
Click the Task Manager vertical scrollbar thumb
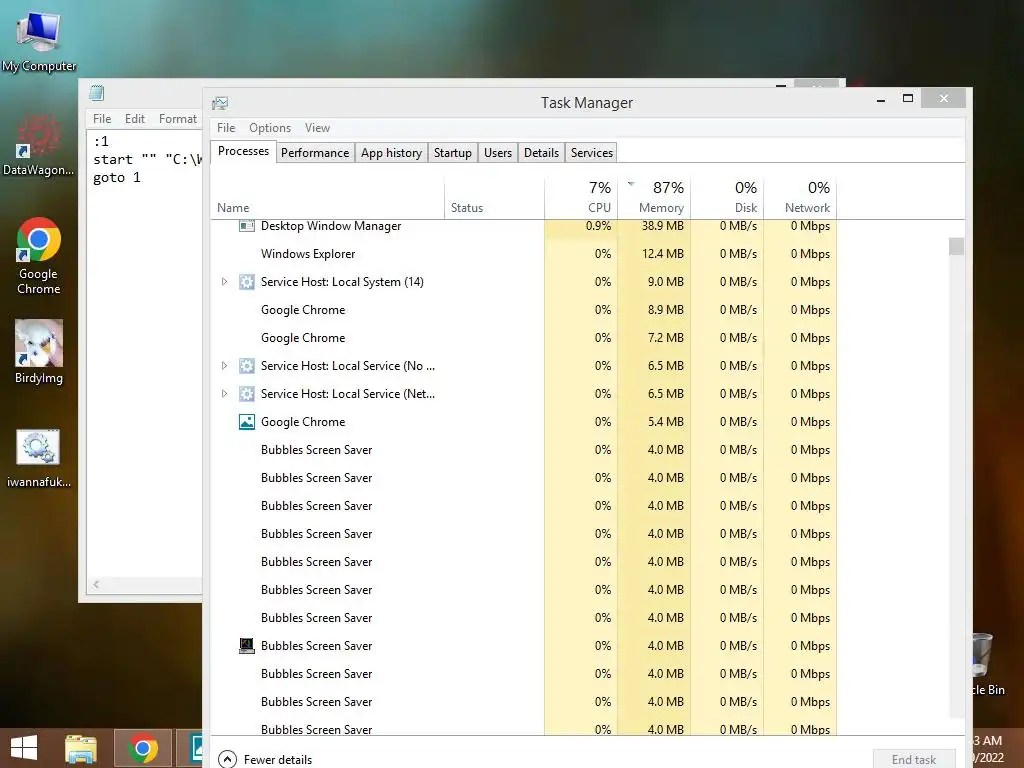tap(957, 246)
